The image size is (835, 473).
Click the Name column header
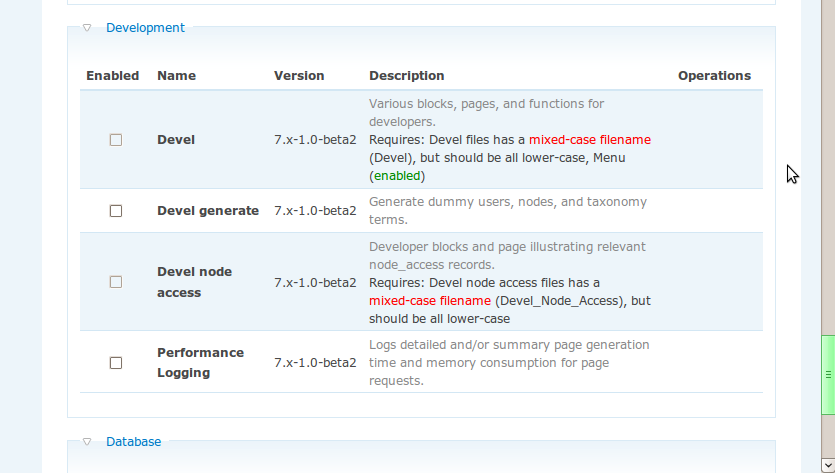[177, 76]
